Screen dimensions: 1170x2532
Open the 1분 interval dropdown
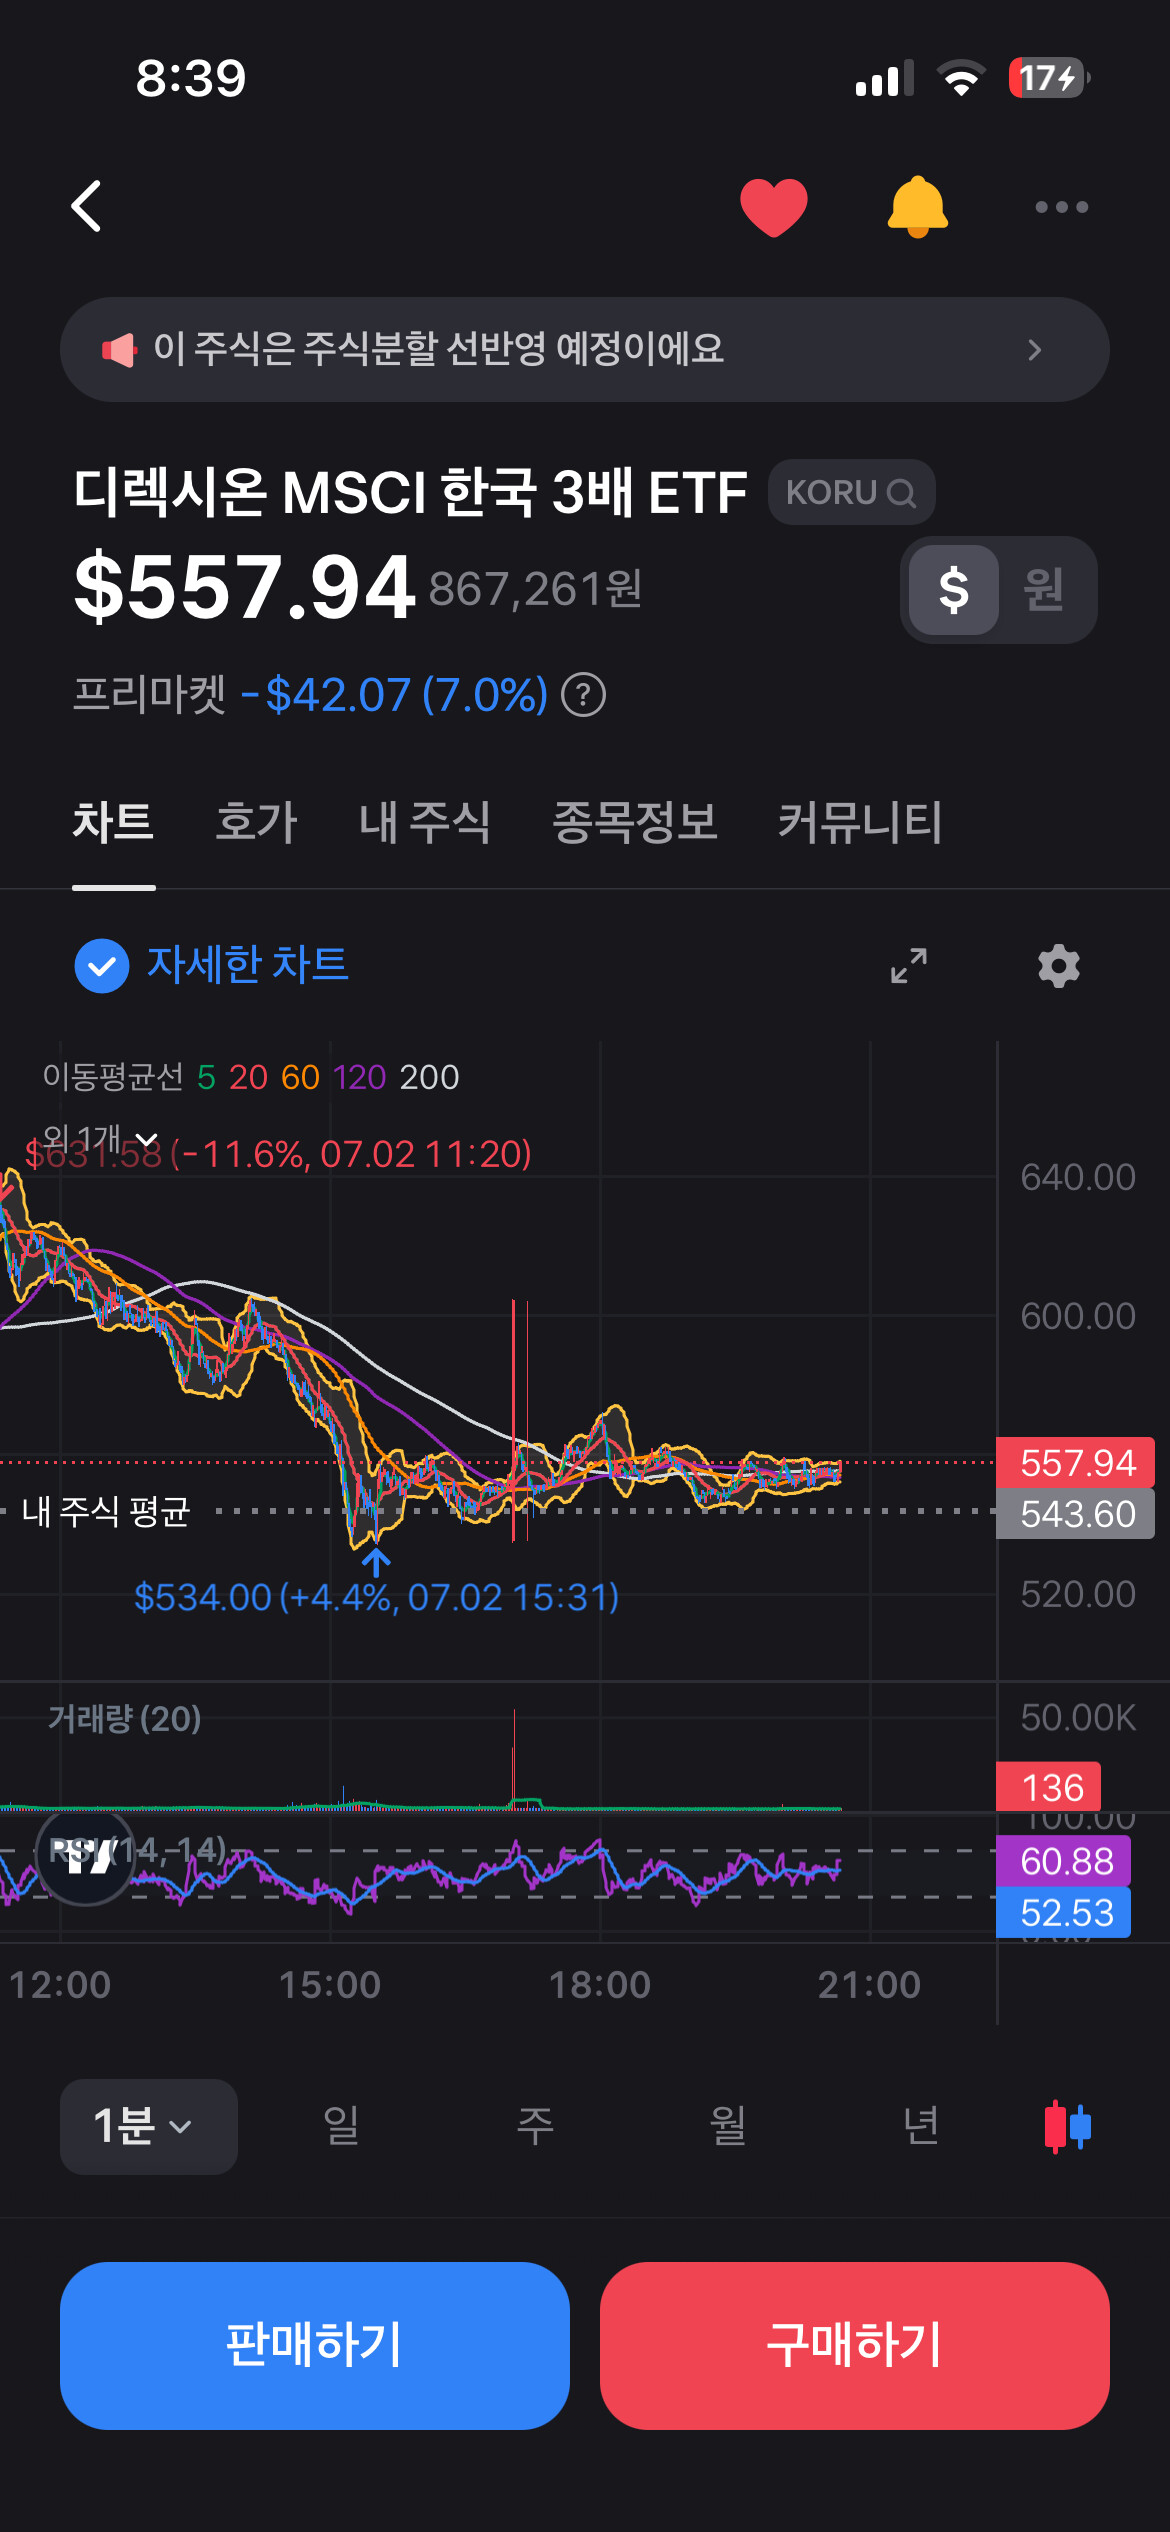point(149,2126)
